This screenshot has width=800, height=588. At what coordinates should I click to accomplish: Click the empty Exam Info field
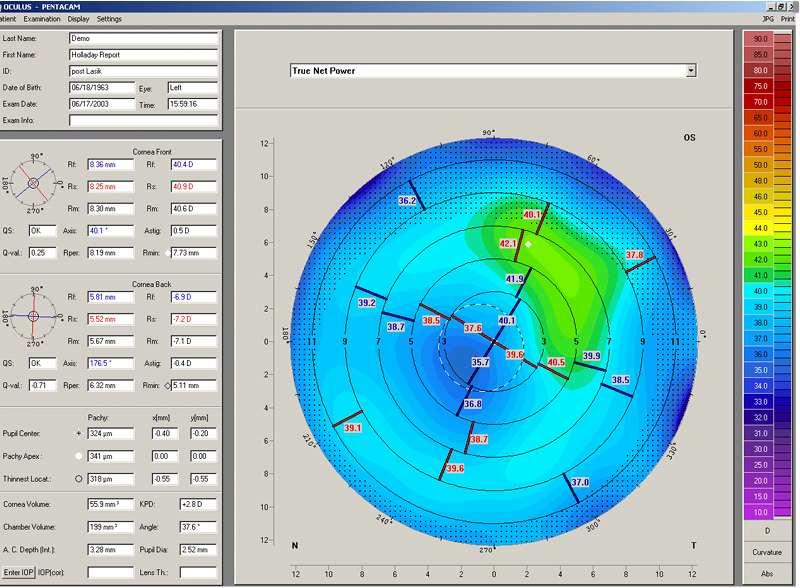(x=143, y=120)
